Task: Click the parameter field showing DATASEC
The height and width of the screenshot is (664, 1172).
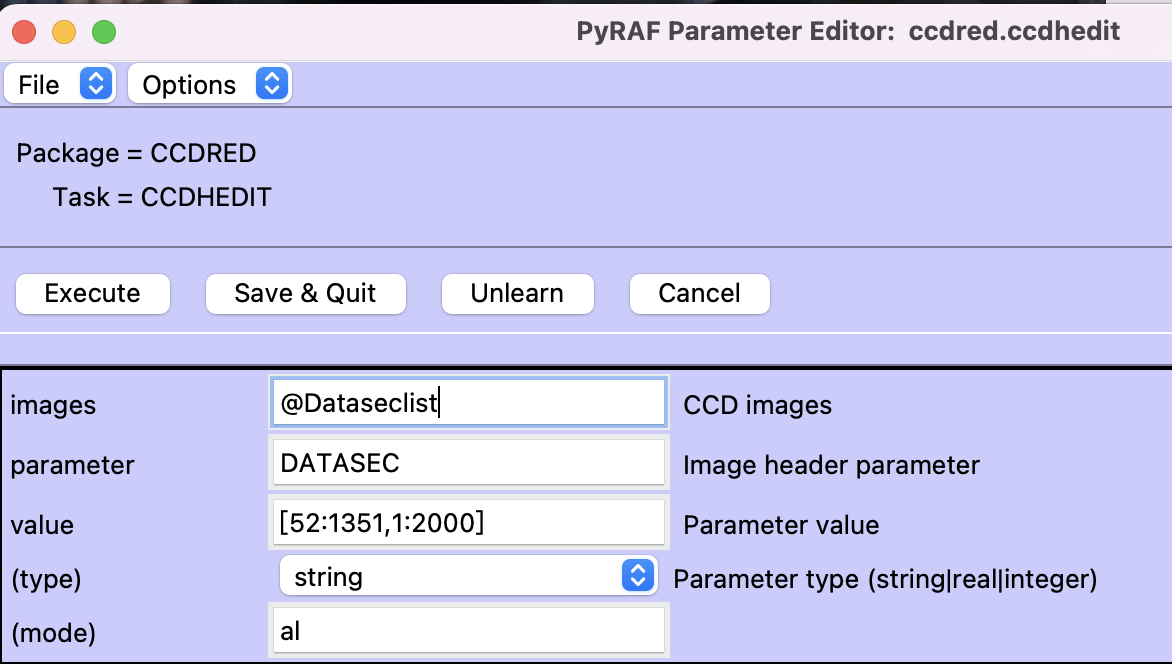Action: [467, 464]
